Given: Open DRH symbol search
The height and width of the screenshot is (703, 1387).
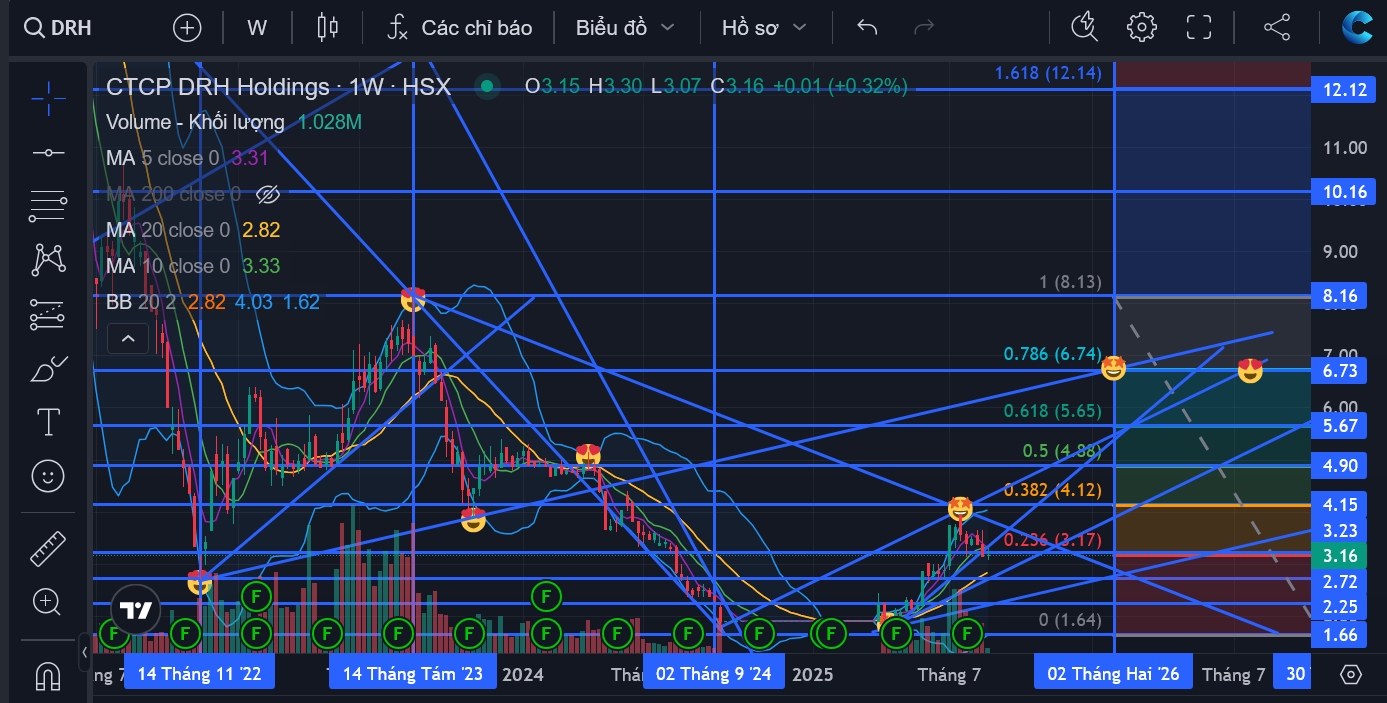Looking at the screenshot, I should [x=58, y=28].
